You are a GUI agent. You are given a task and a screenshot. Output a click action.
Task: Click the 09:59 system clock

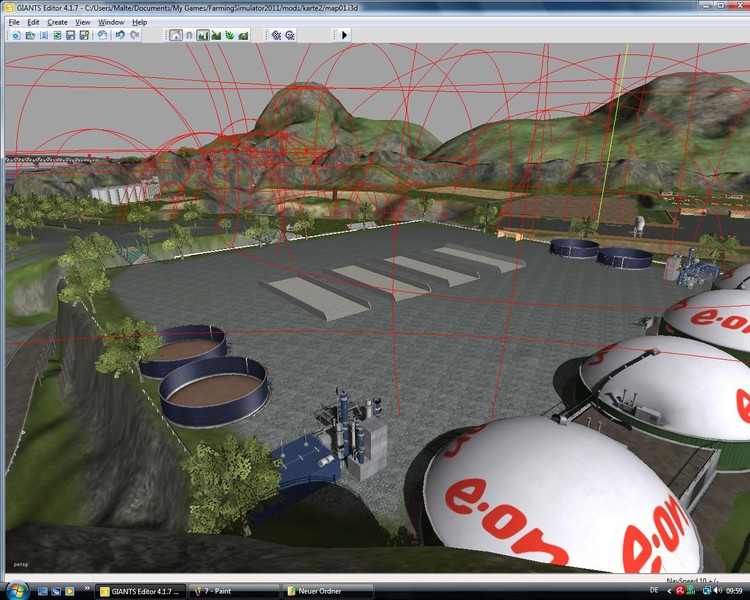734,591
